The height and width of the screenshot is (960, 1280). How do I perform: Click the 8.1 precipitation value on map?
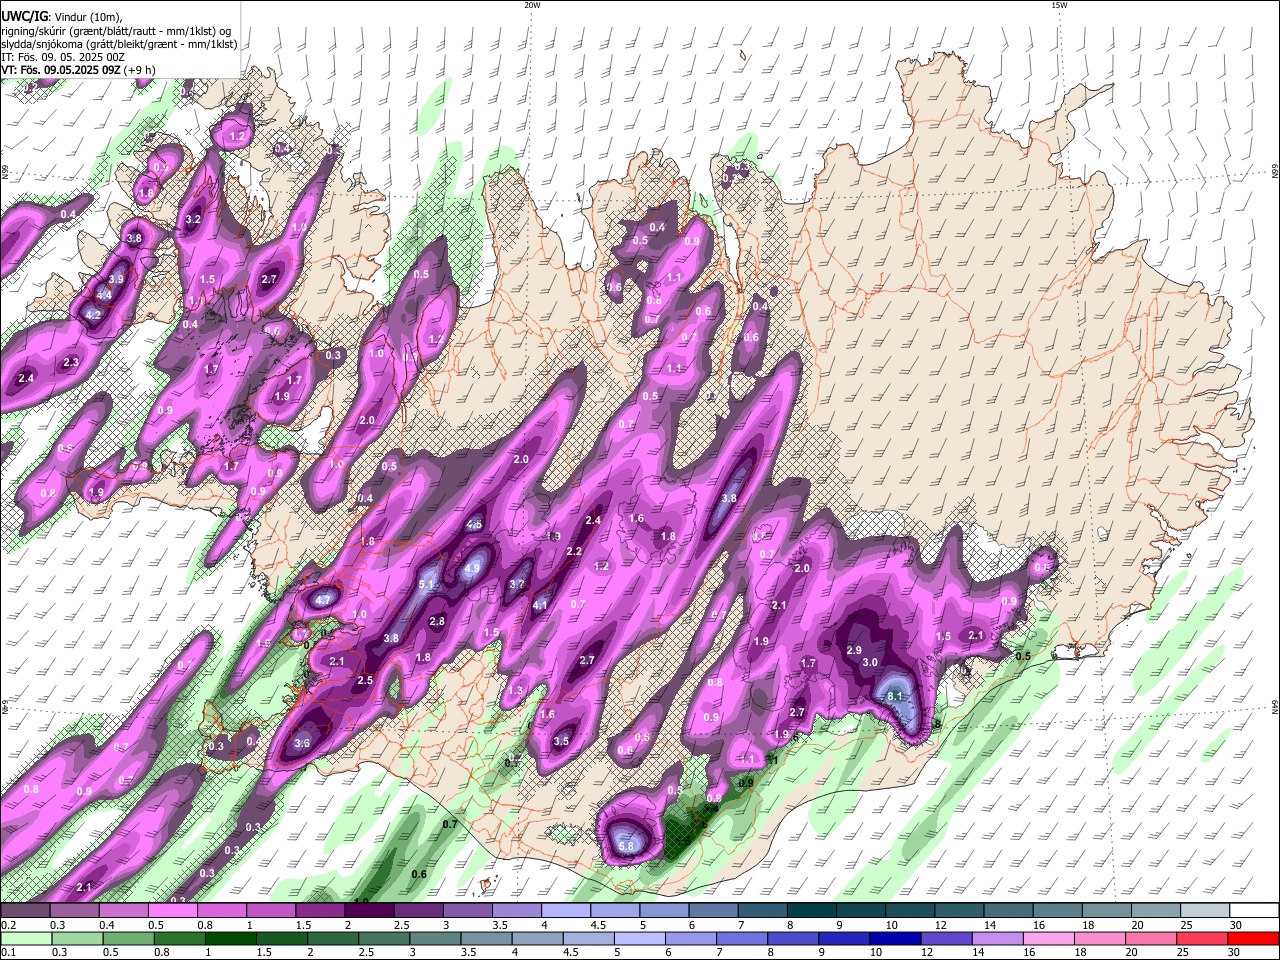click(895, 697)
